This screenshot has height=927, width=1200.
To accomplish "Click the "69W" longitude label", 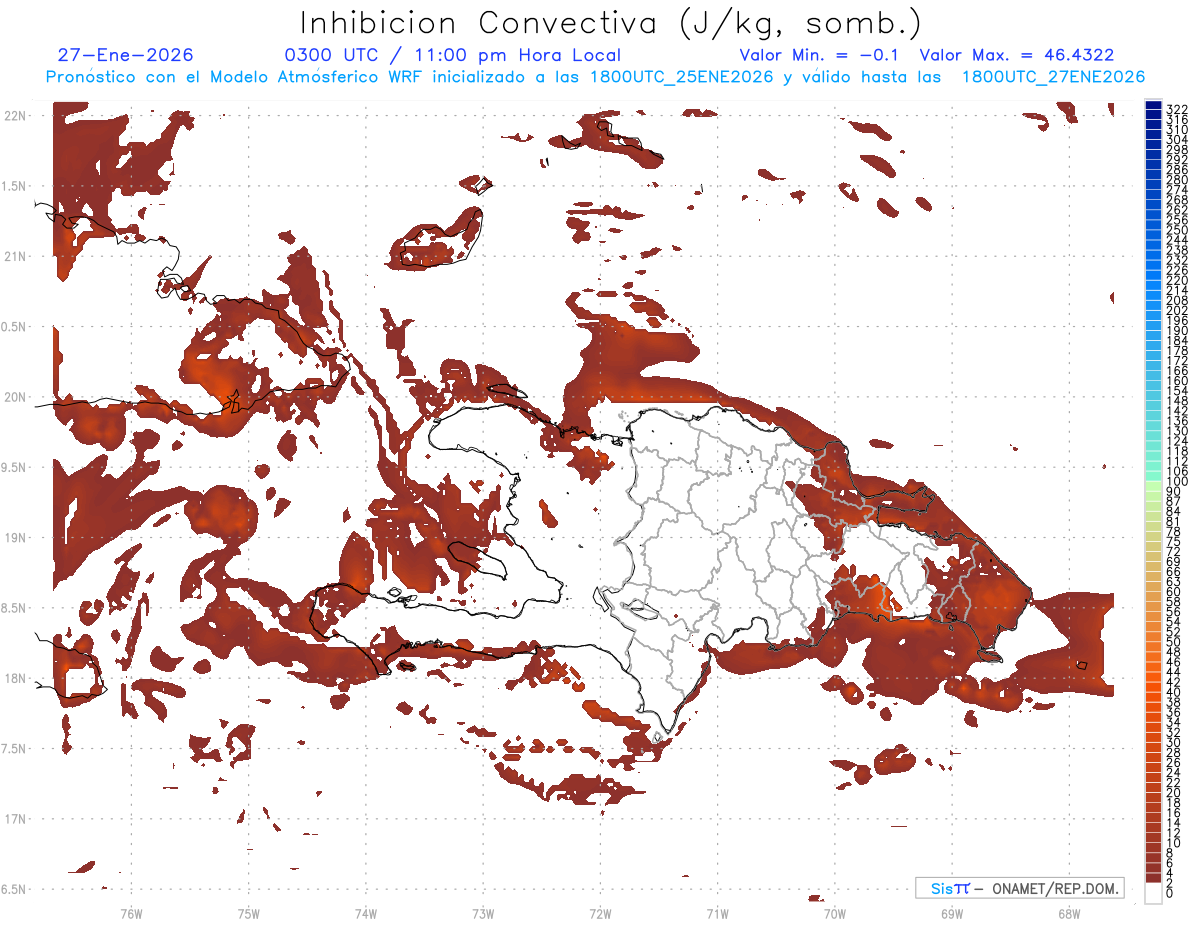I will click(x=952, y=913).
